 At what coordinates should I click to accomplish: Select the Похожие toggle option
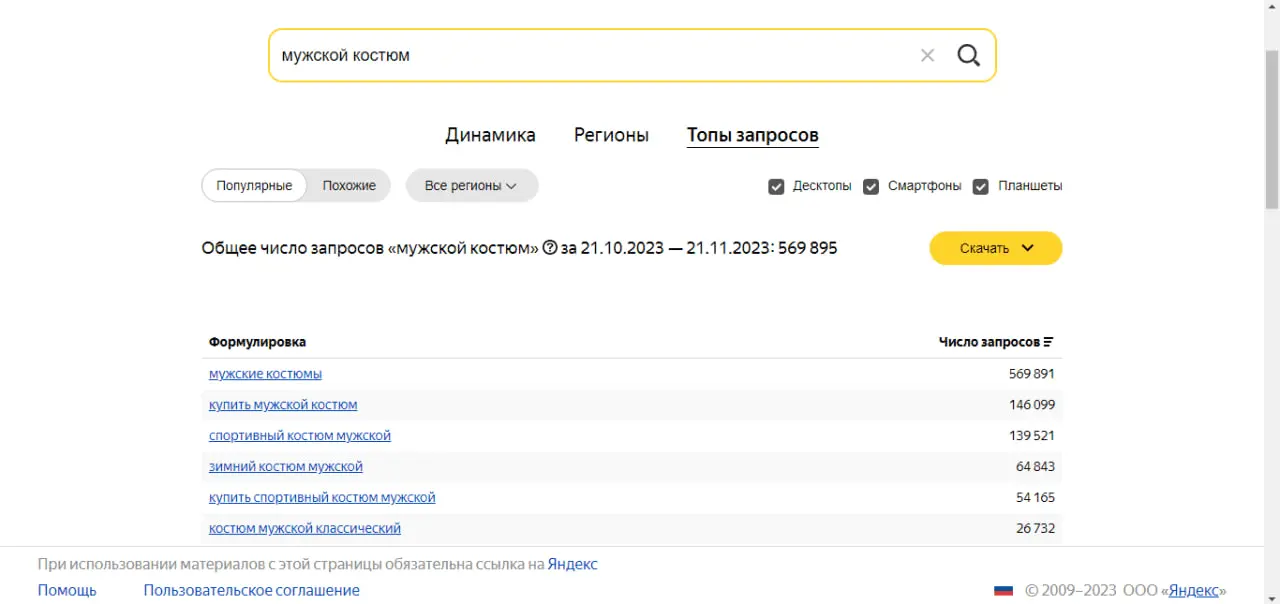[349, 186]
